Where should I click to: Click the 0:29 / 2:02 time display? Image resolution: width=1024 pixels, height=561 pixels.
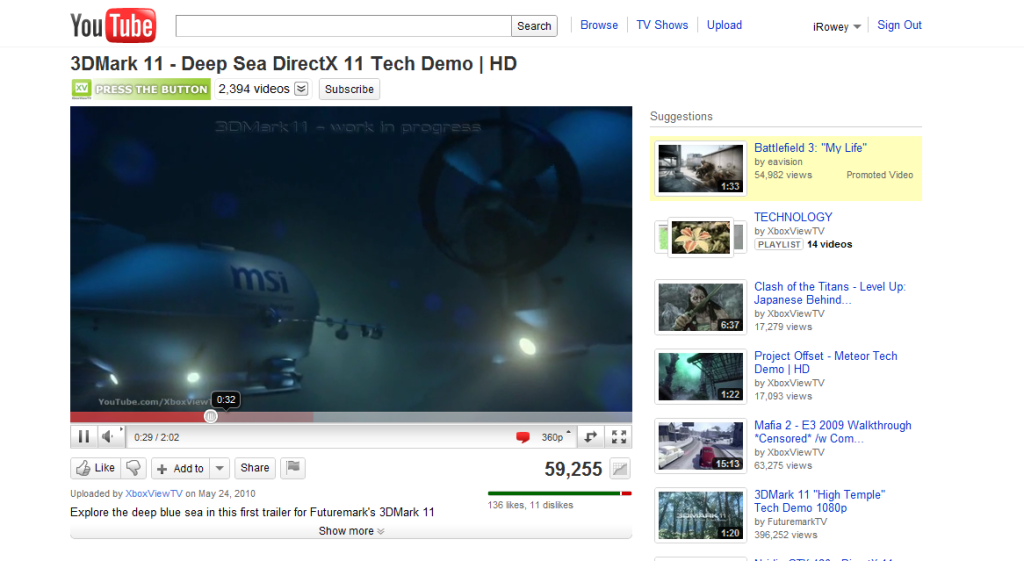click(x=157, y=438)
